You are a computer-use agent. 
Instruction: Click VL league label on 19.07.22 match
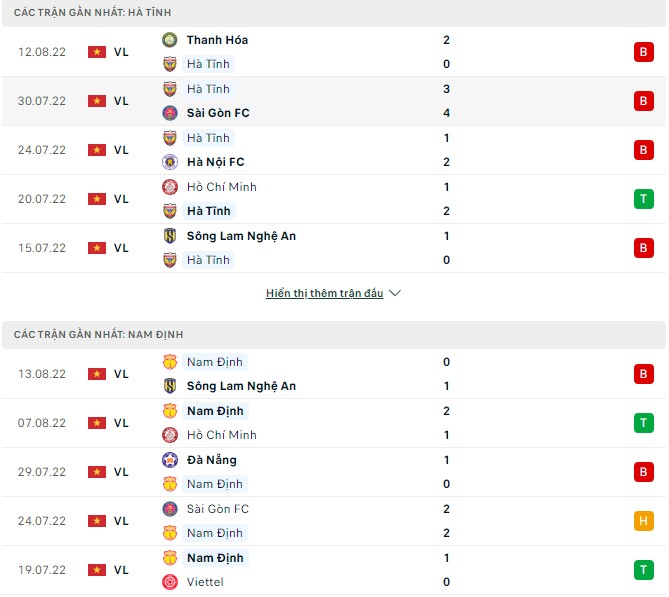click(121, 570)
